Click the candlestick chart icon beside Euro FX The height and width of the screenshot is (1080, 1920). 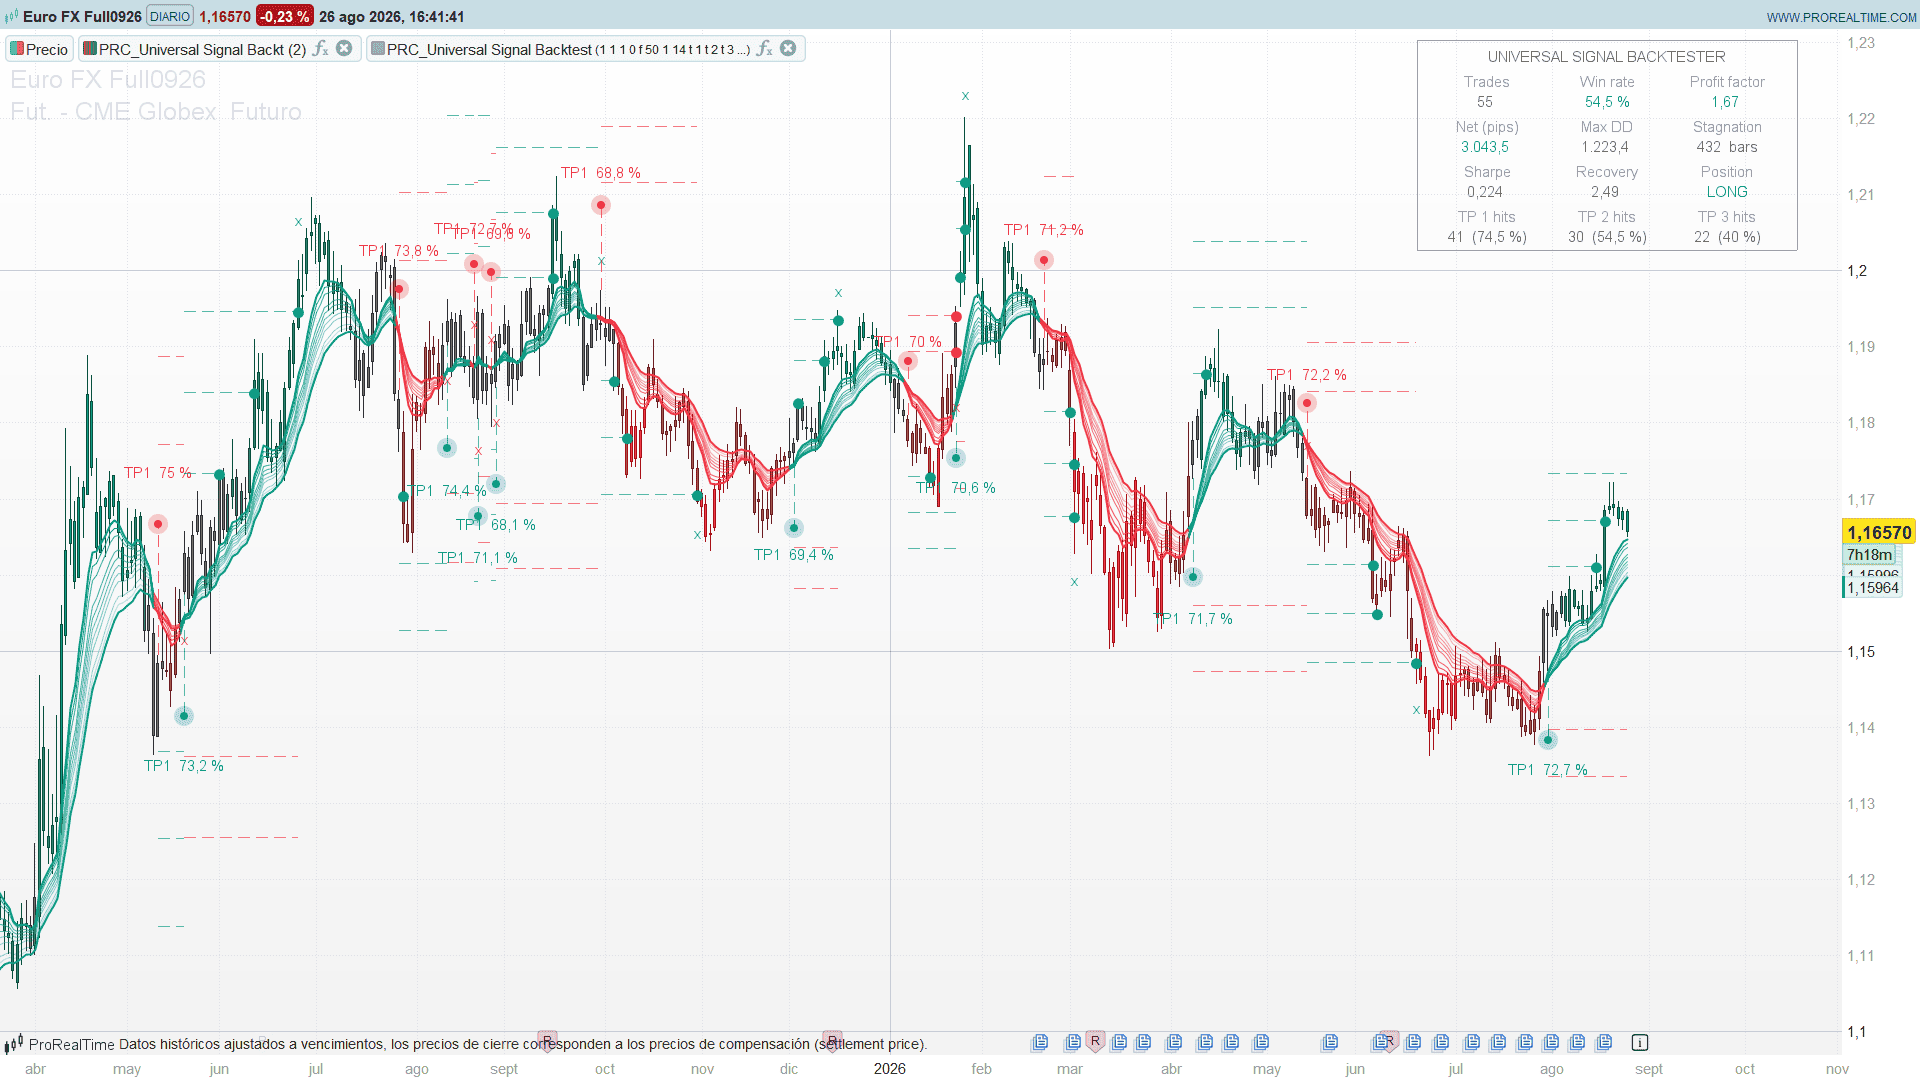point(12,17)
